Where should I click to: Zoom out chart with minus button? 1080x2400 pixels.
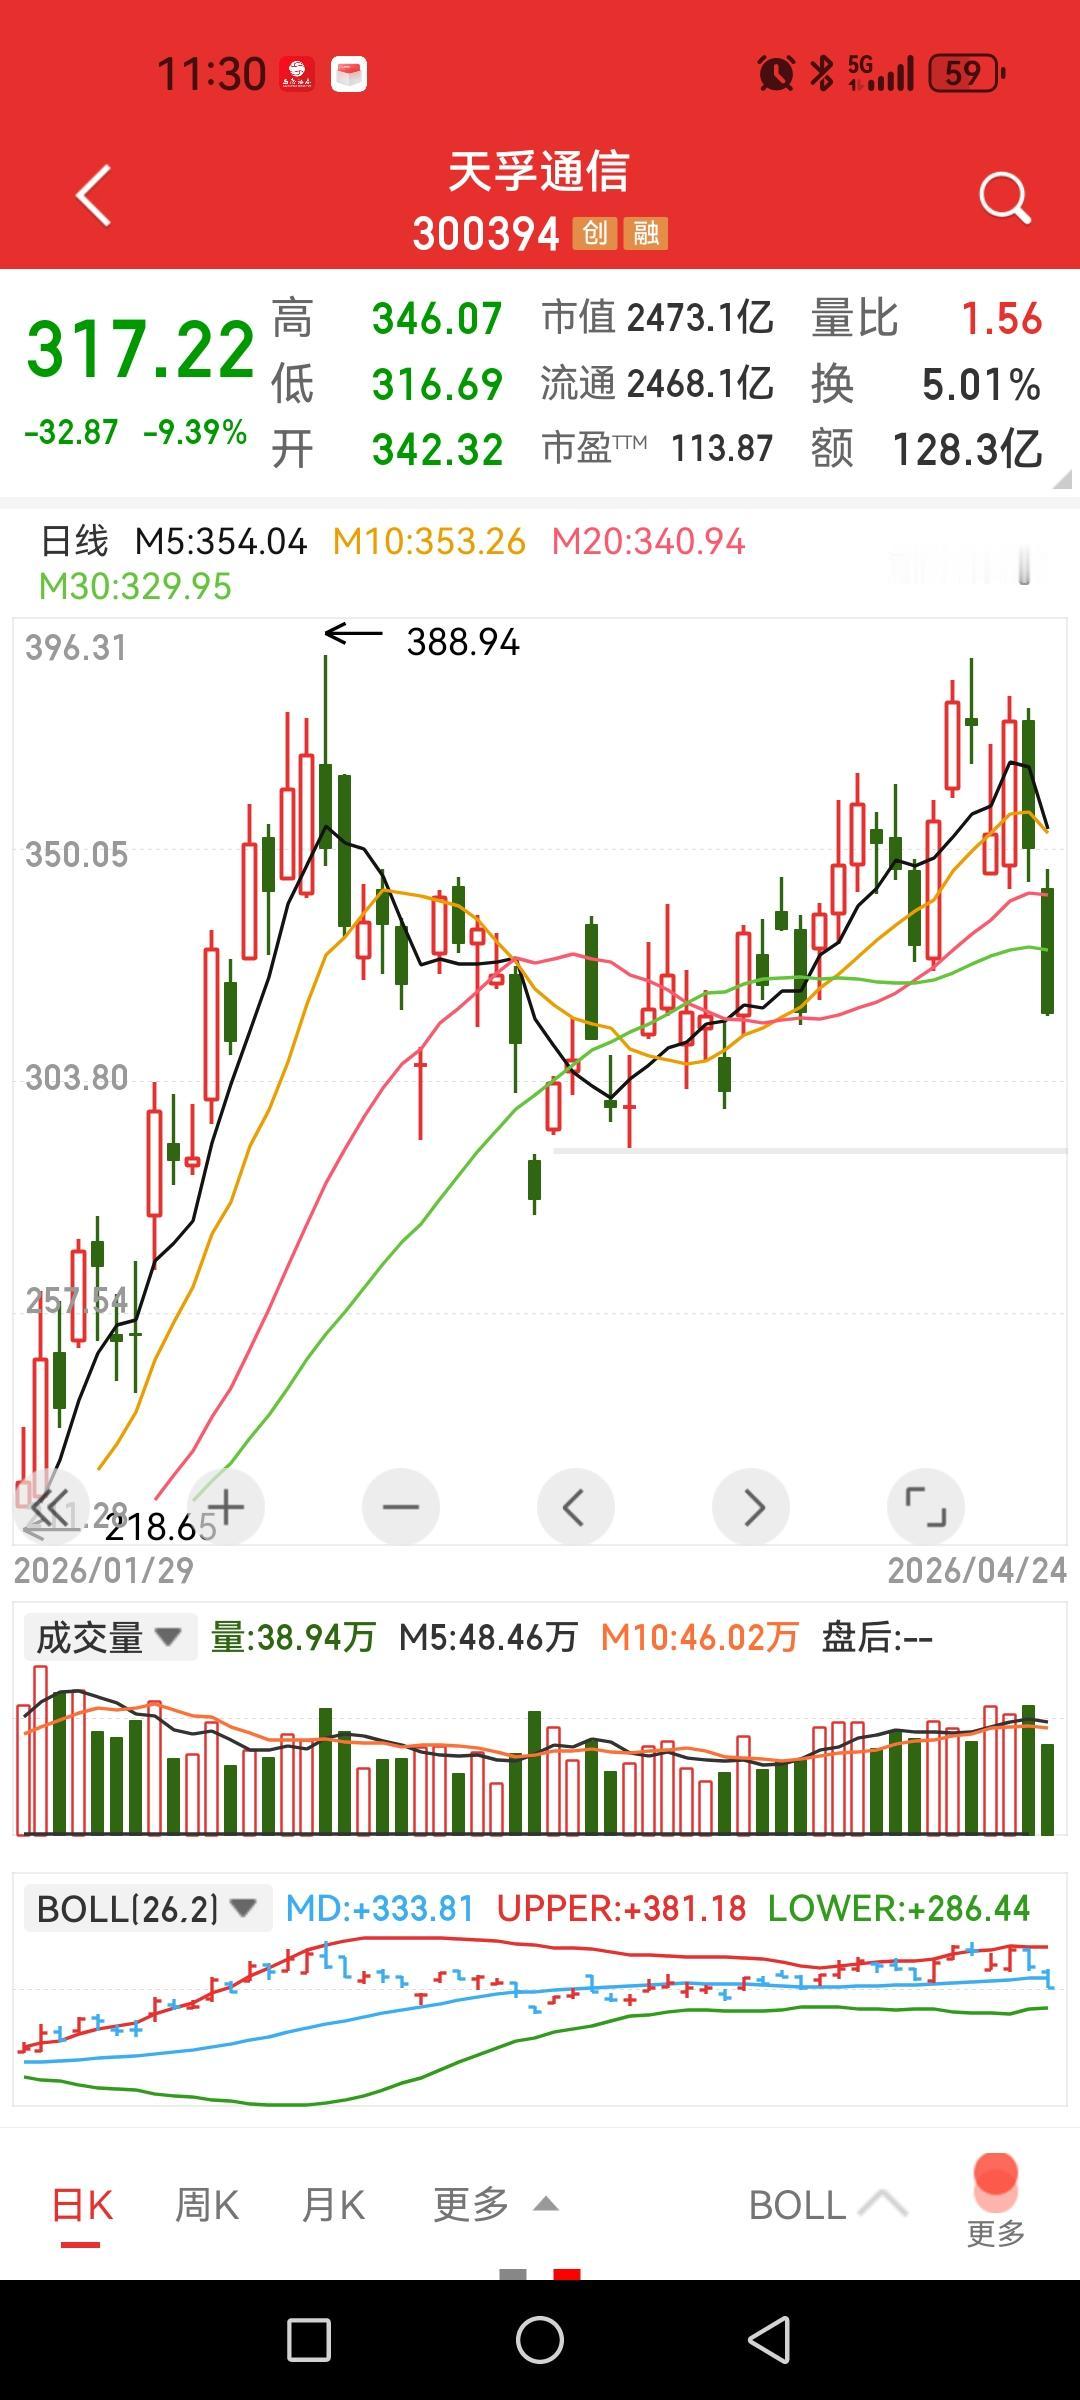pos(401,1506)
